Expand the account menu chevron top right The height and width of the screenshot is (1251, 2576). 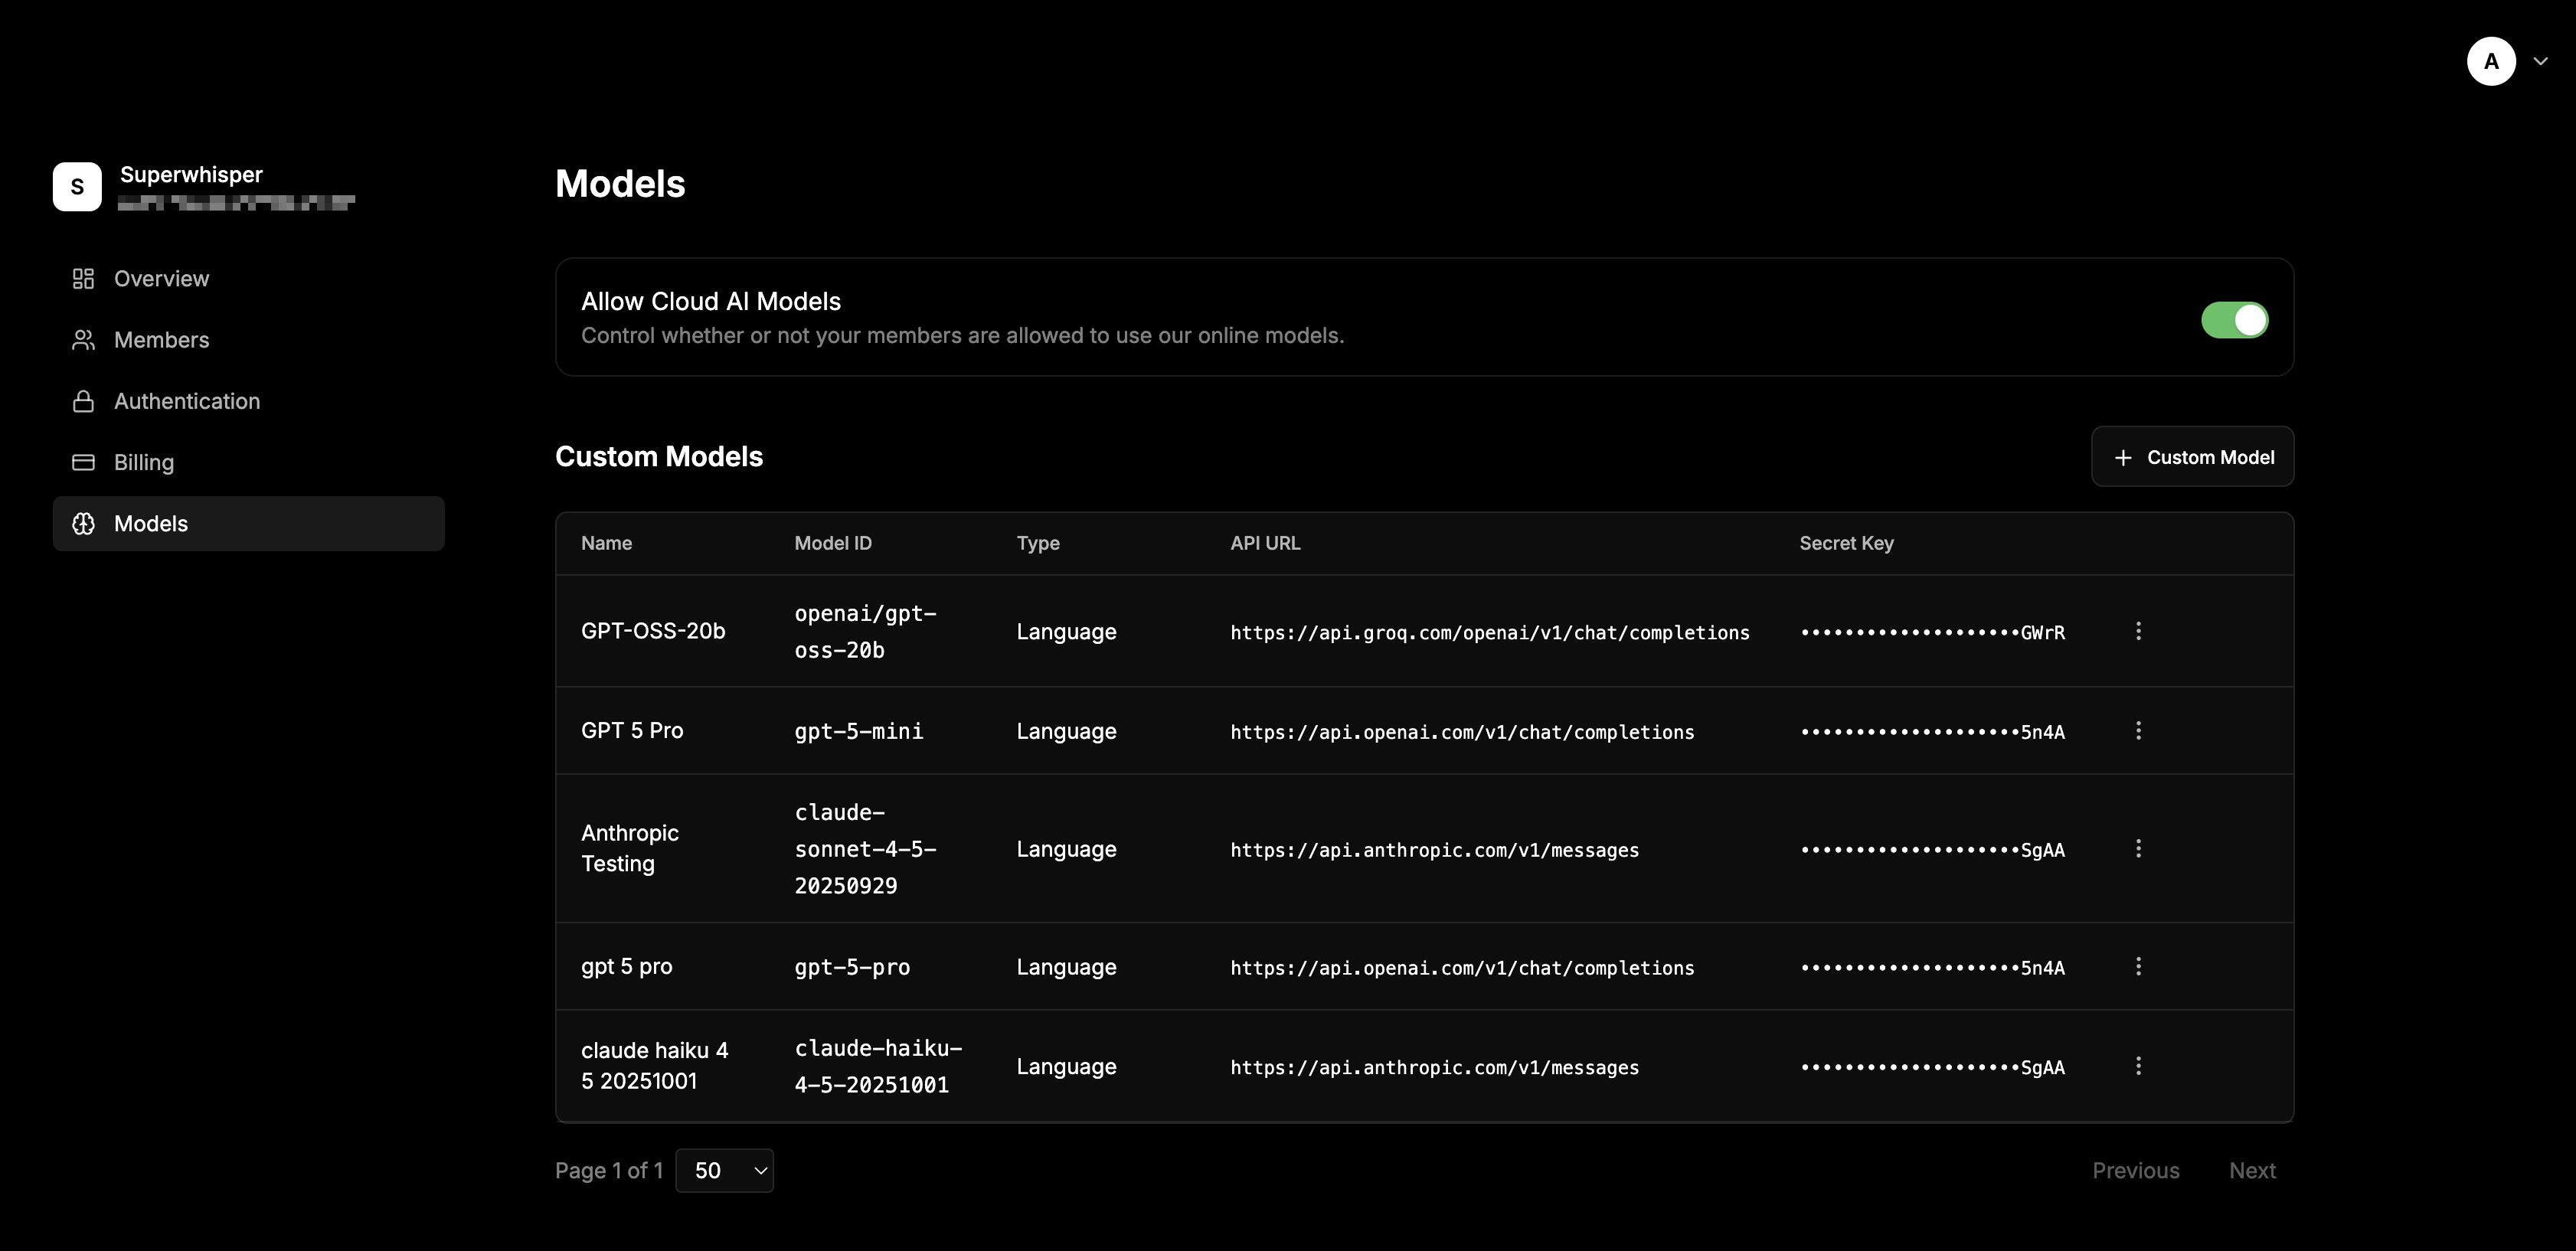[x=2542, y=61]
